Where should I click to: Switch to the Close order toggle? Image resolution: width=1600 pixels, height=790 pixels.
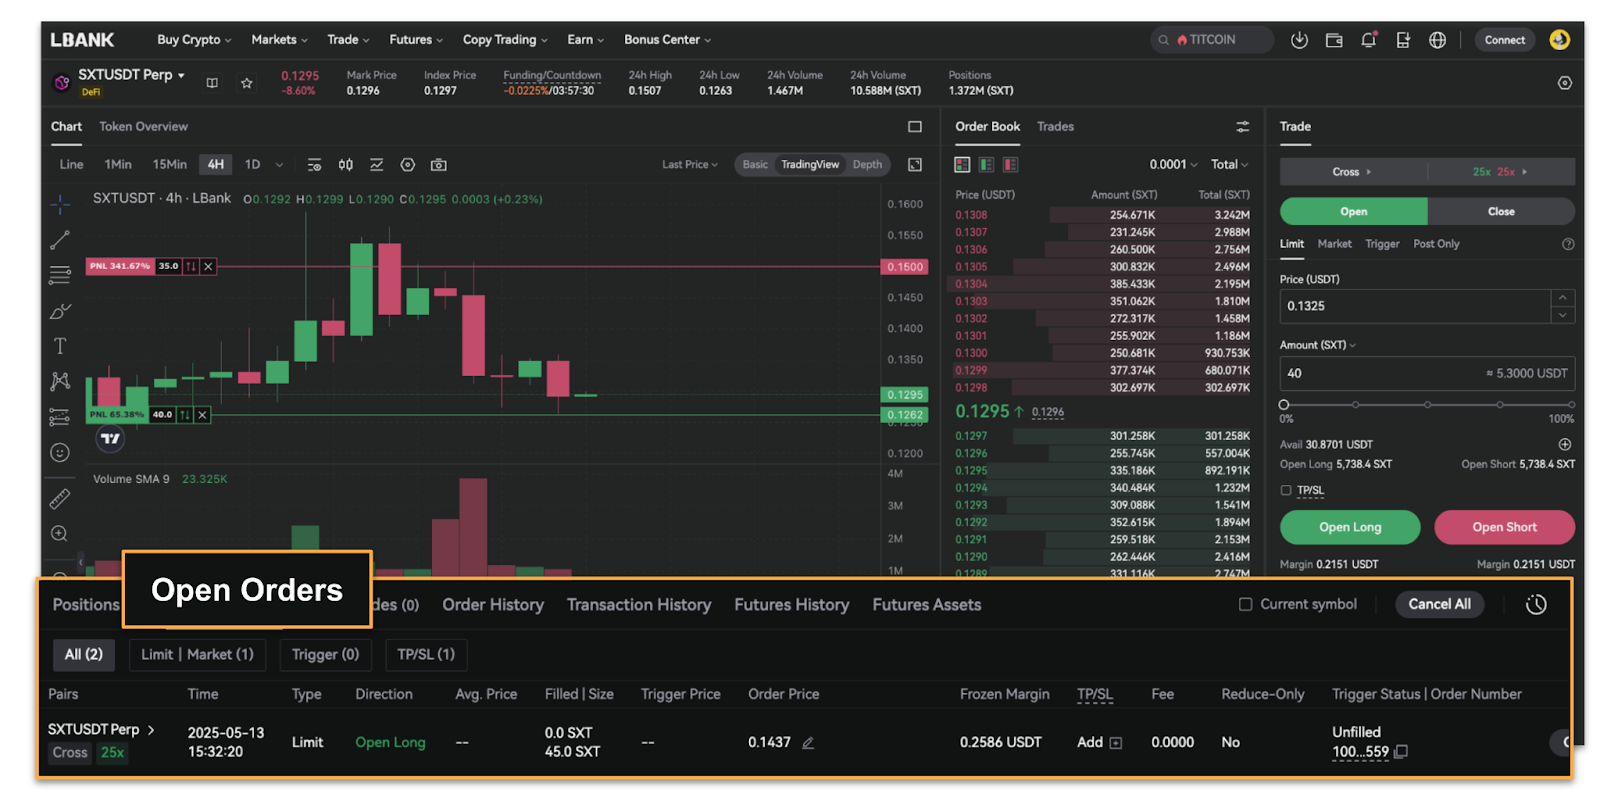click(x=1501, y=211)
